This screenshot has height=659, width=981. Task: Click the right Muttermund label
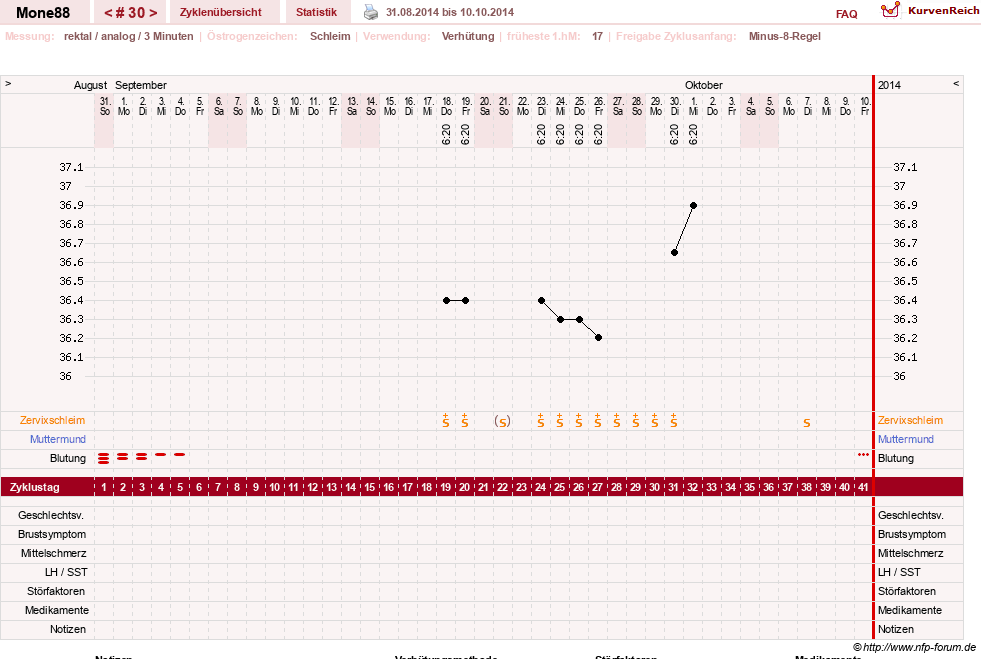tap(905, 439)
